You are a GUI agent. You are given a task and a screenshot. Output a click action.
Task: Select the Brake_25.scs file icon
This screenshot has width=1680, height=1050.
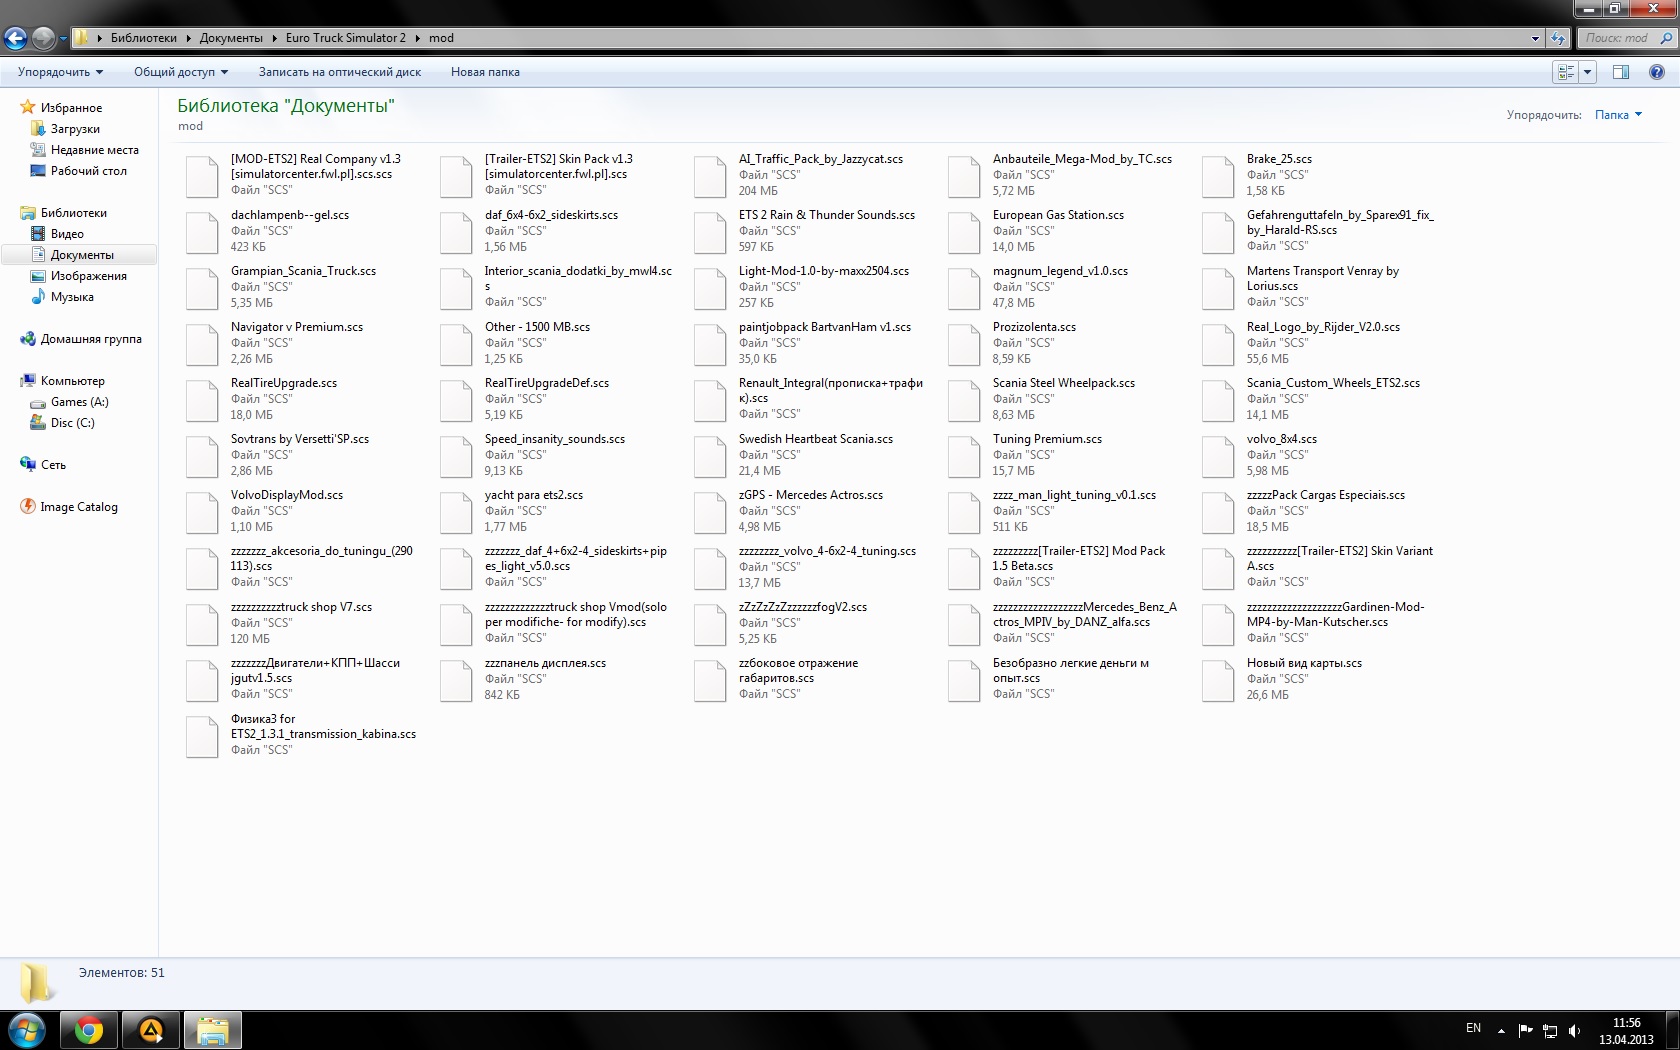[1218, 176]
